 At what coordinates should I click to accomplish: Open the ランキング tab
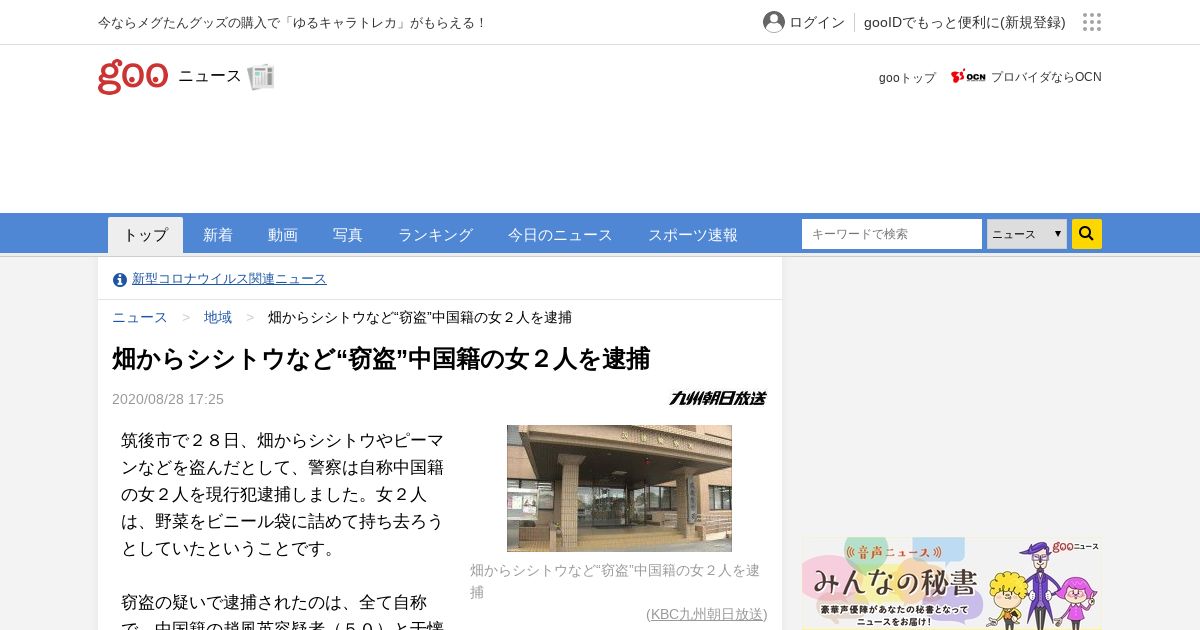click(x=435, y=235)
